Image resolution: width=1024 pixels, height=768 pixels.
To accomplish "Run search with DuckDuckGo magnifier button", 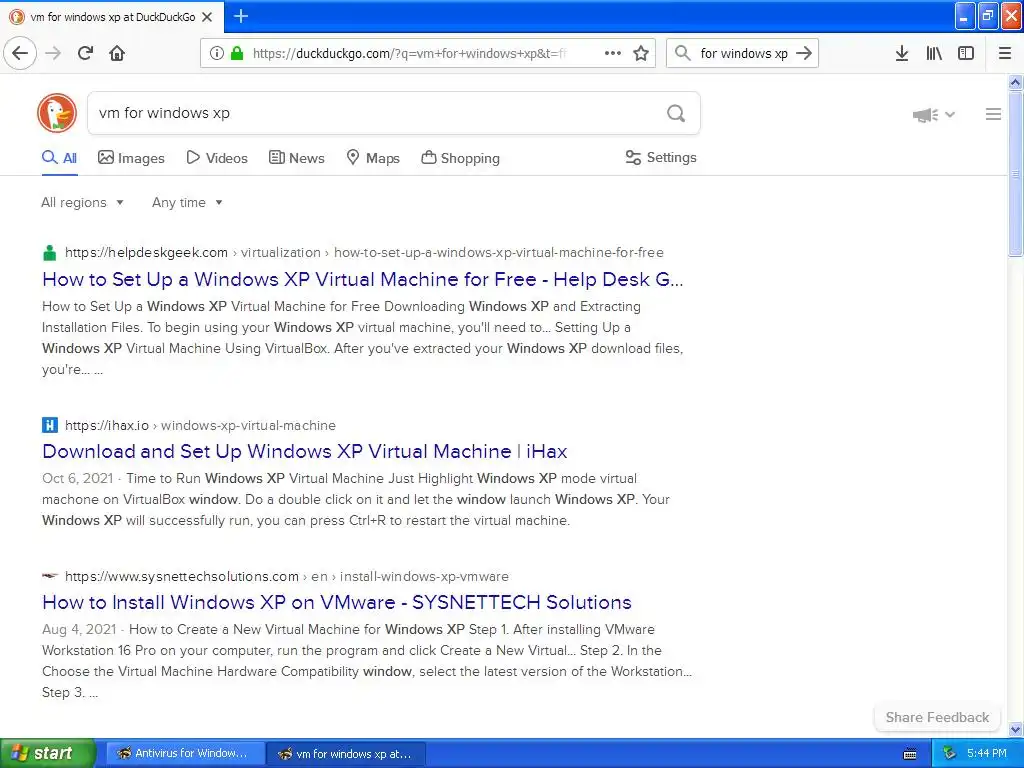I will [x=676, y=113].
